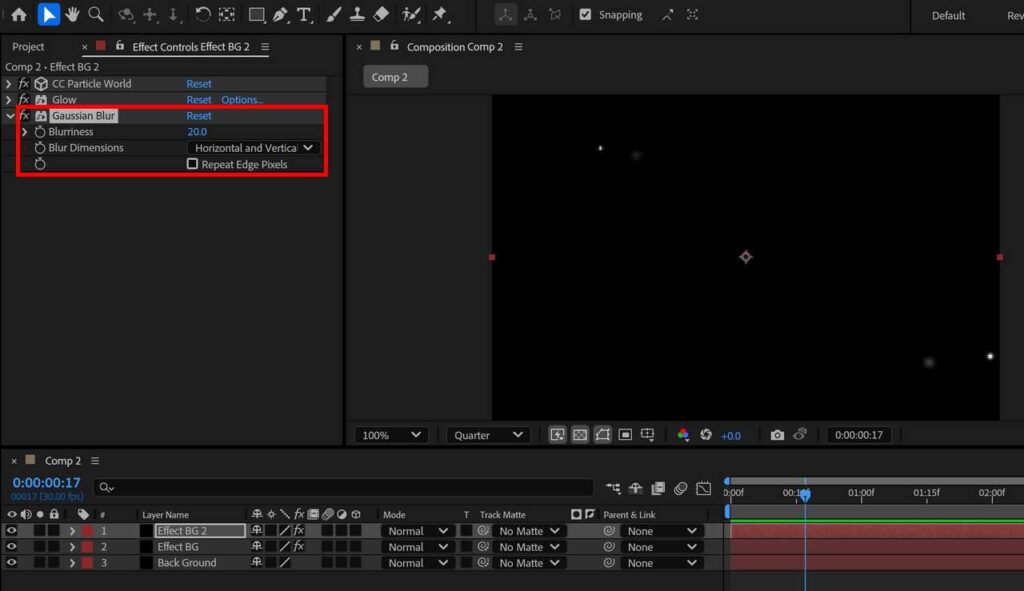1024x591 pixels.
Task: Open Glow Options link
Action: click(242, 99)
